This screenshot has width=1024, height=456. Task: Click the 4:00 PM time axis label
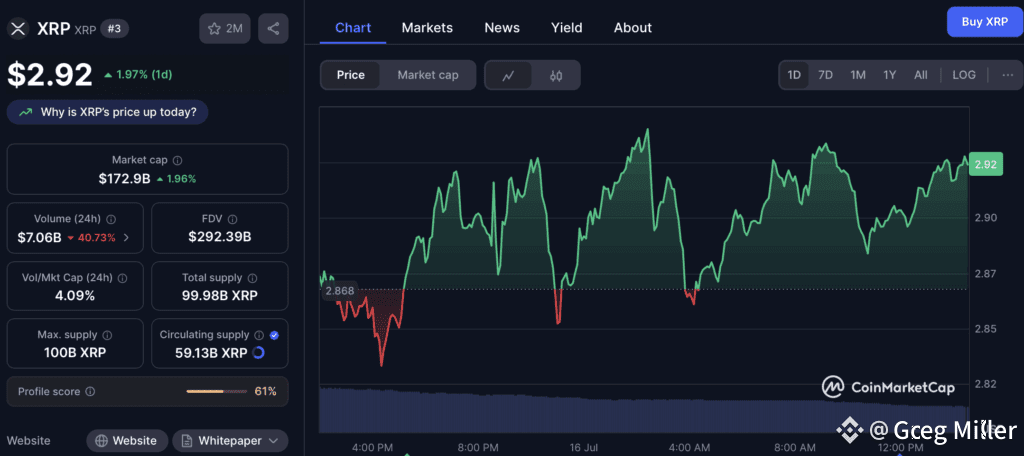pyautogui.click(x=372, y=448)
